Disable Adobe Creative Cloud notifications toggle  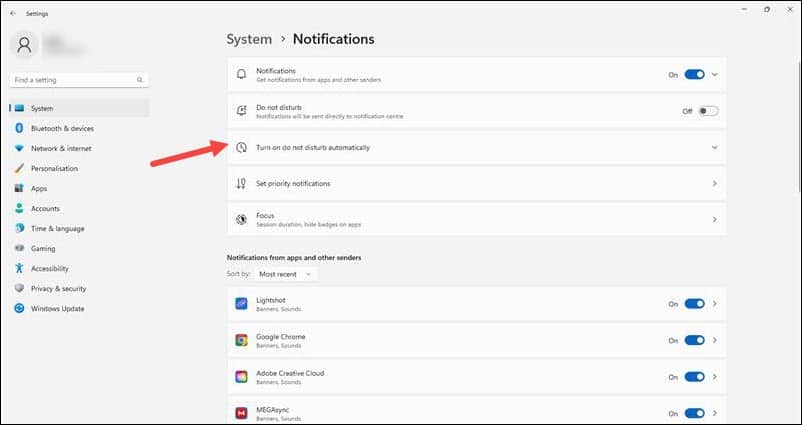coord(695,377)
